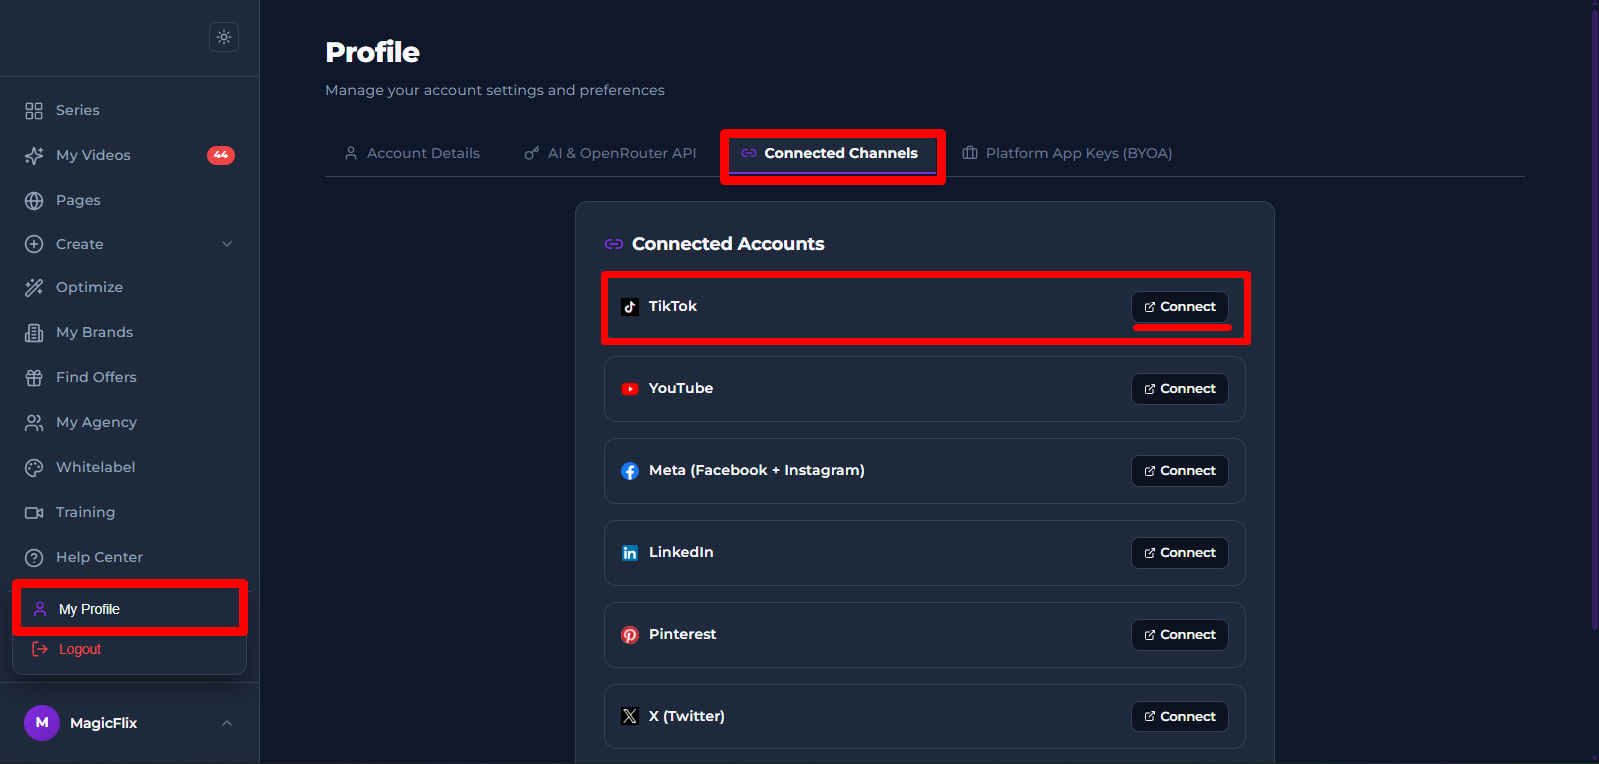Click the My Videos sparkle icon

click(x=34, y=155)
